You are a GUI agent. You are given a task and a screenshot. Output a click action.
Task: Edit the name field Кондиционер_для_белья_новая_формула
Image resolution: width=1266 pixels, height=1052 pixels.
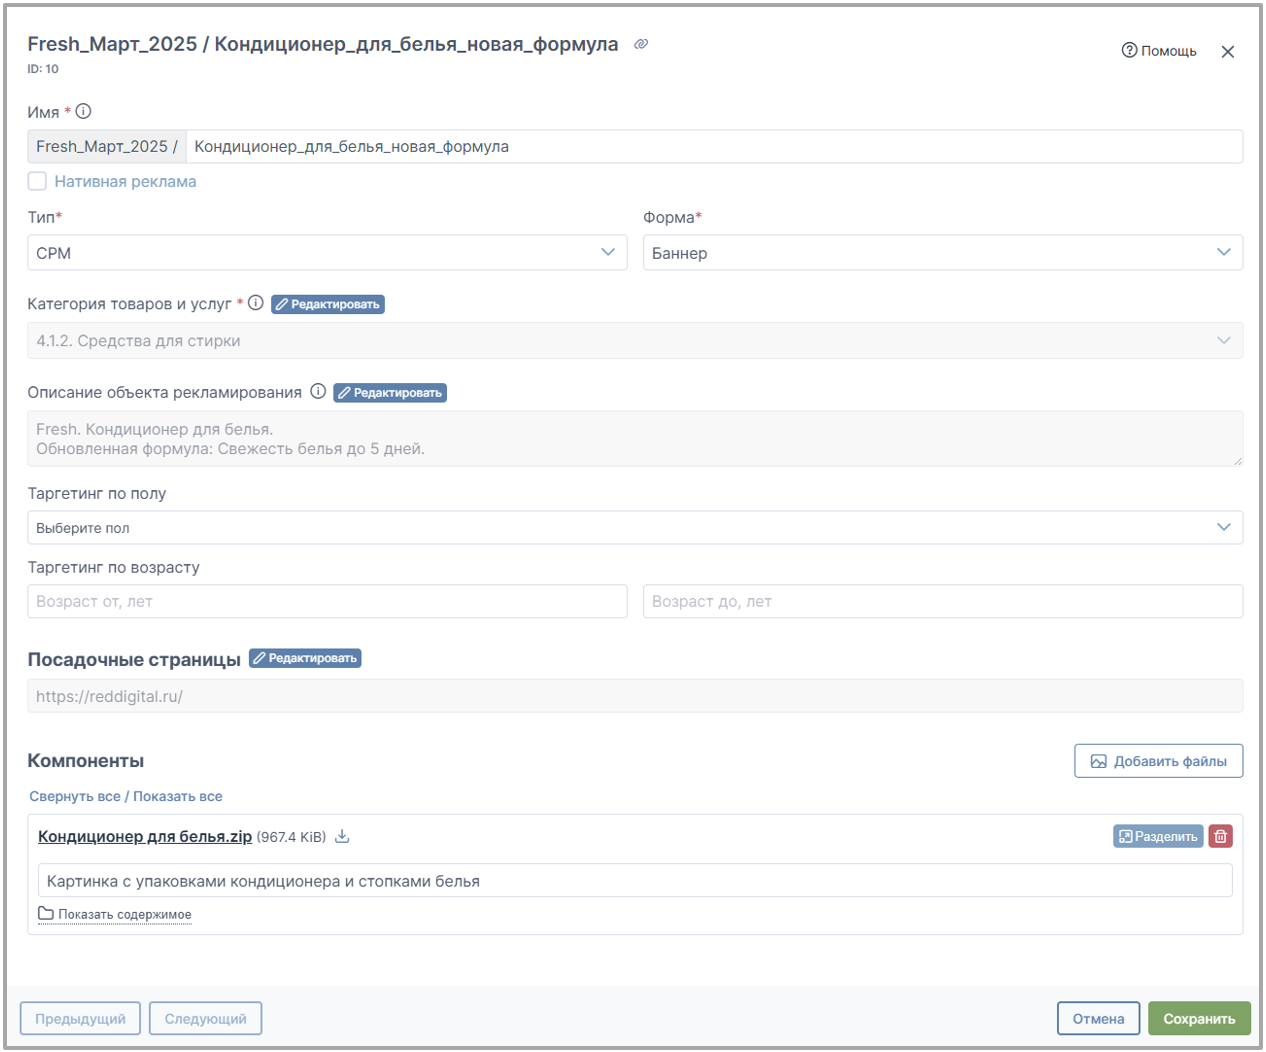714,146
